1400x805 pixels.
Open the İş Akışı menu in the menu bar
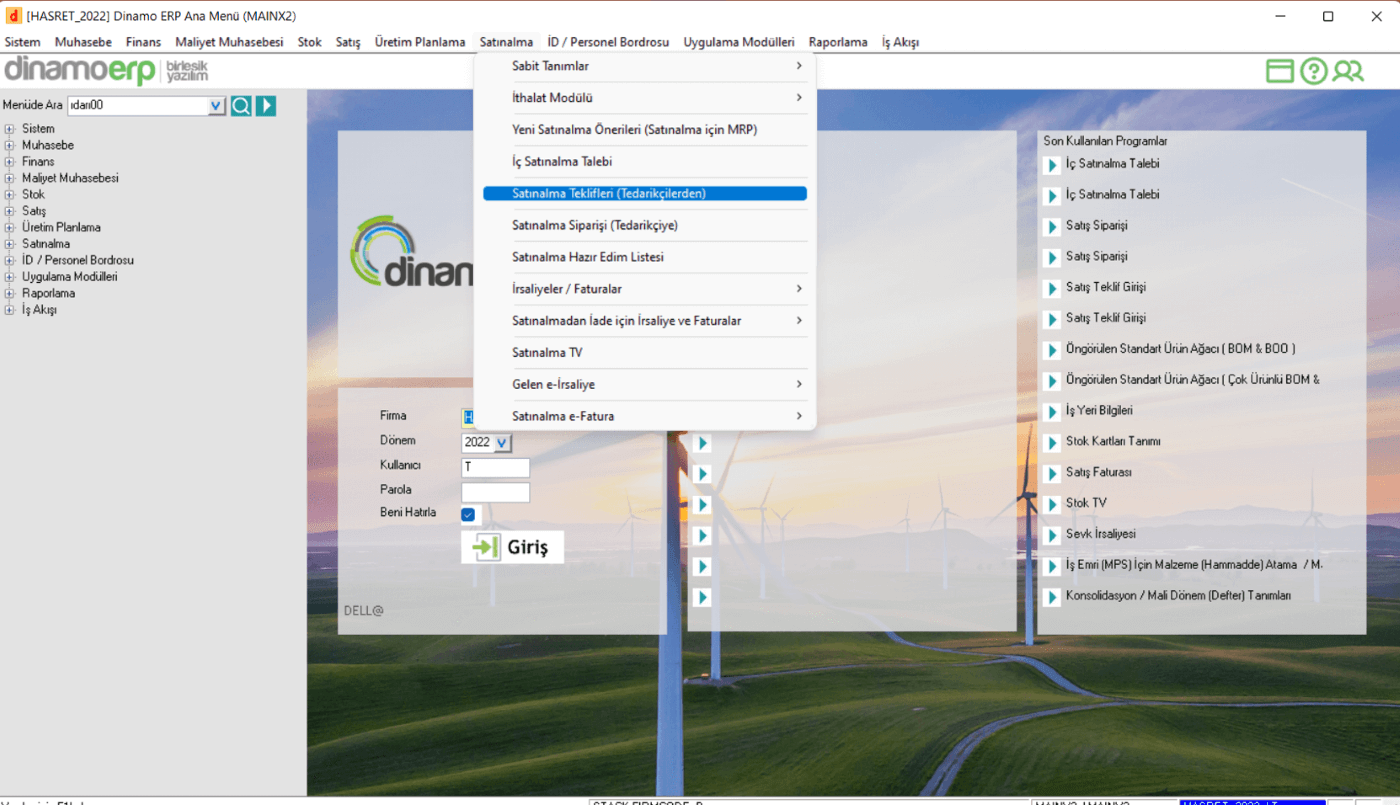[900, 42]
